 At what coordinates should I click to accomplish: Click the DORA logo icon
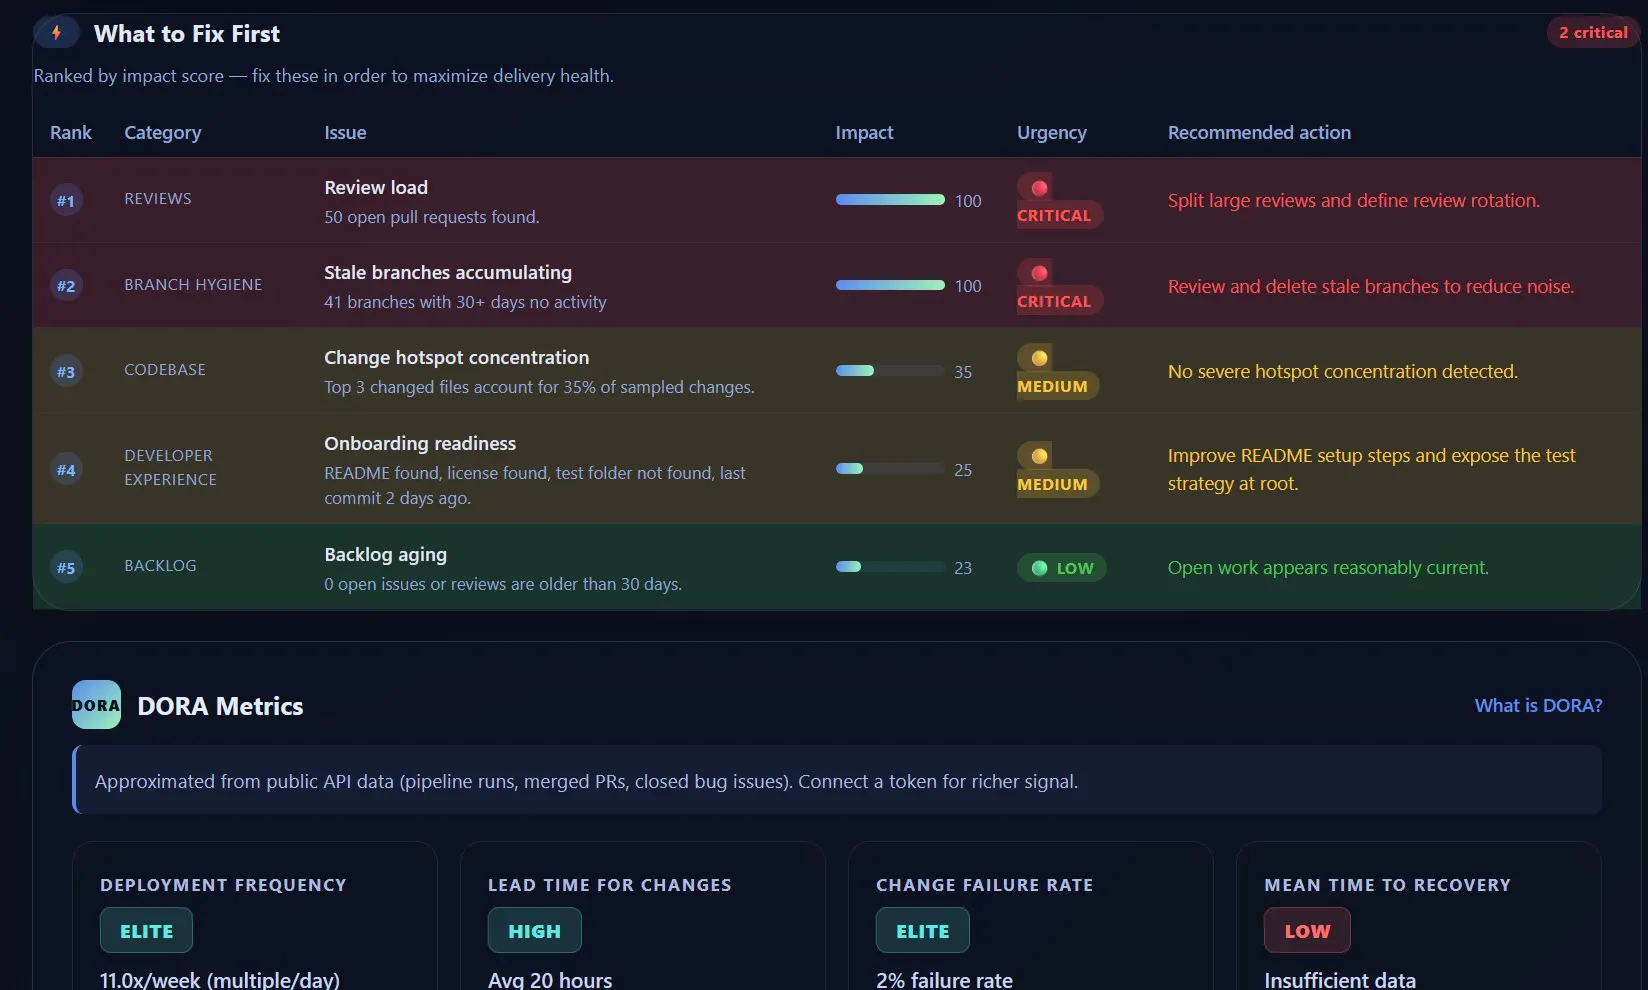[x=96, y=705]
